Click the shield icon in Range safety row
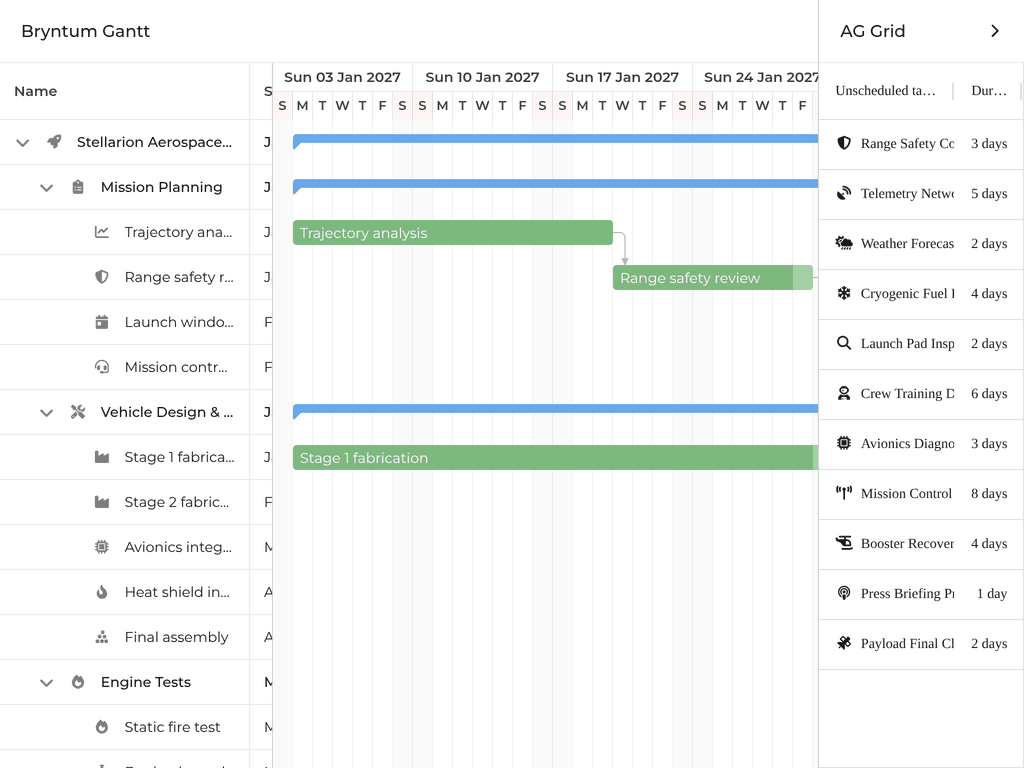Screen dimensions: 1024x768 (102, 277)
